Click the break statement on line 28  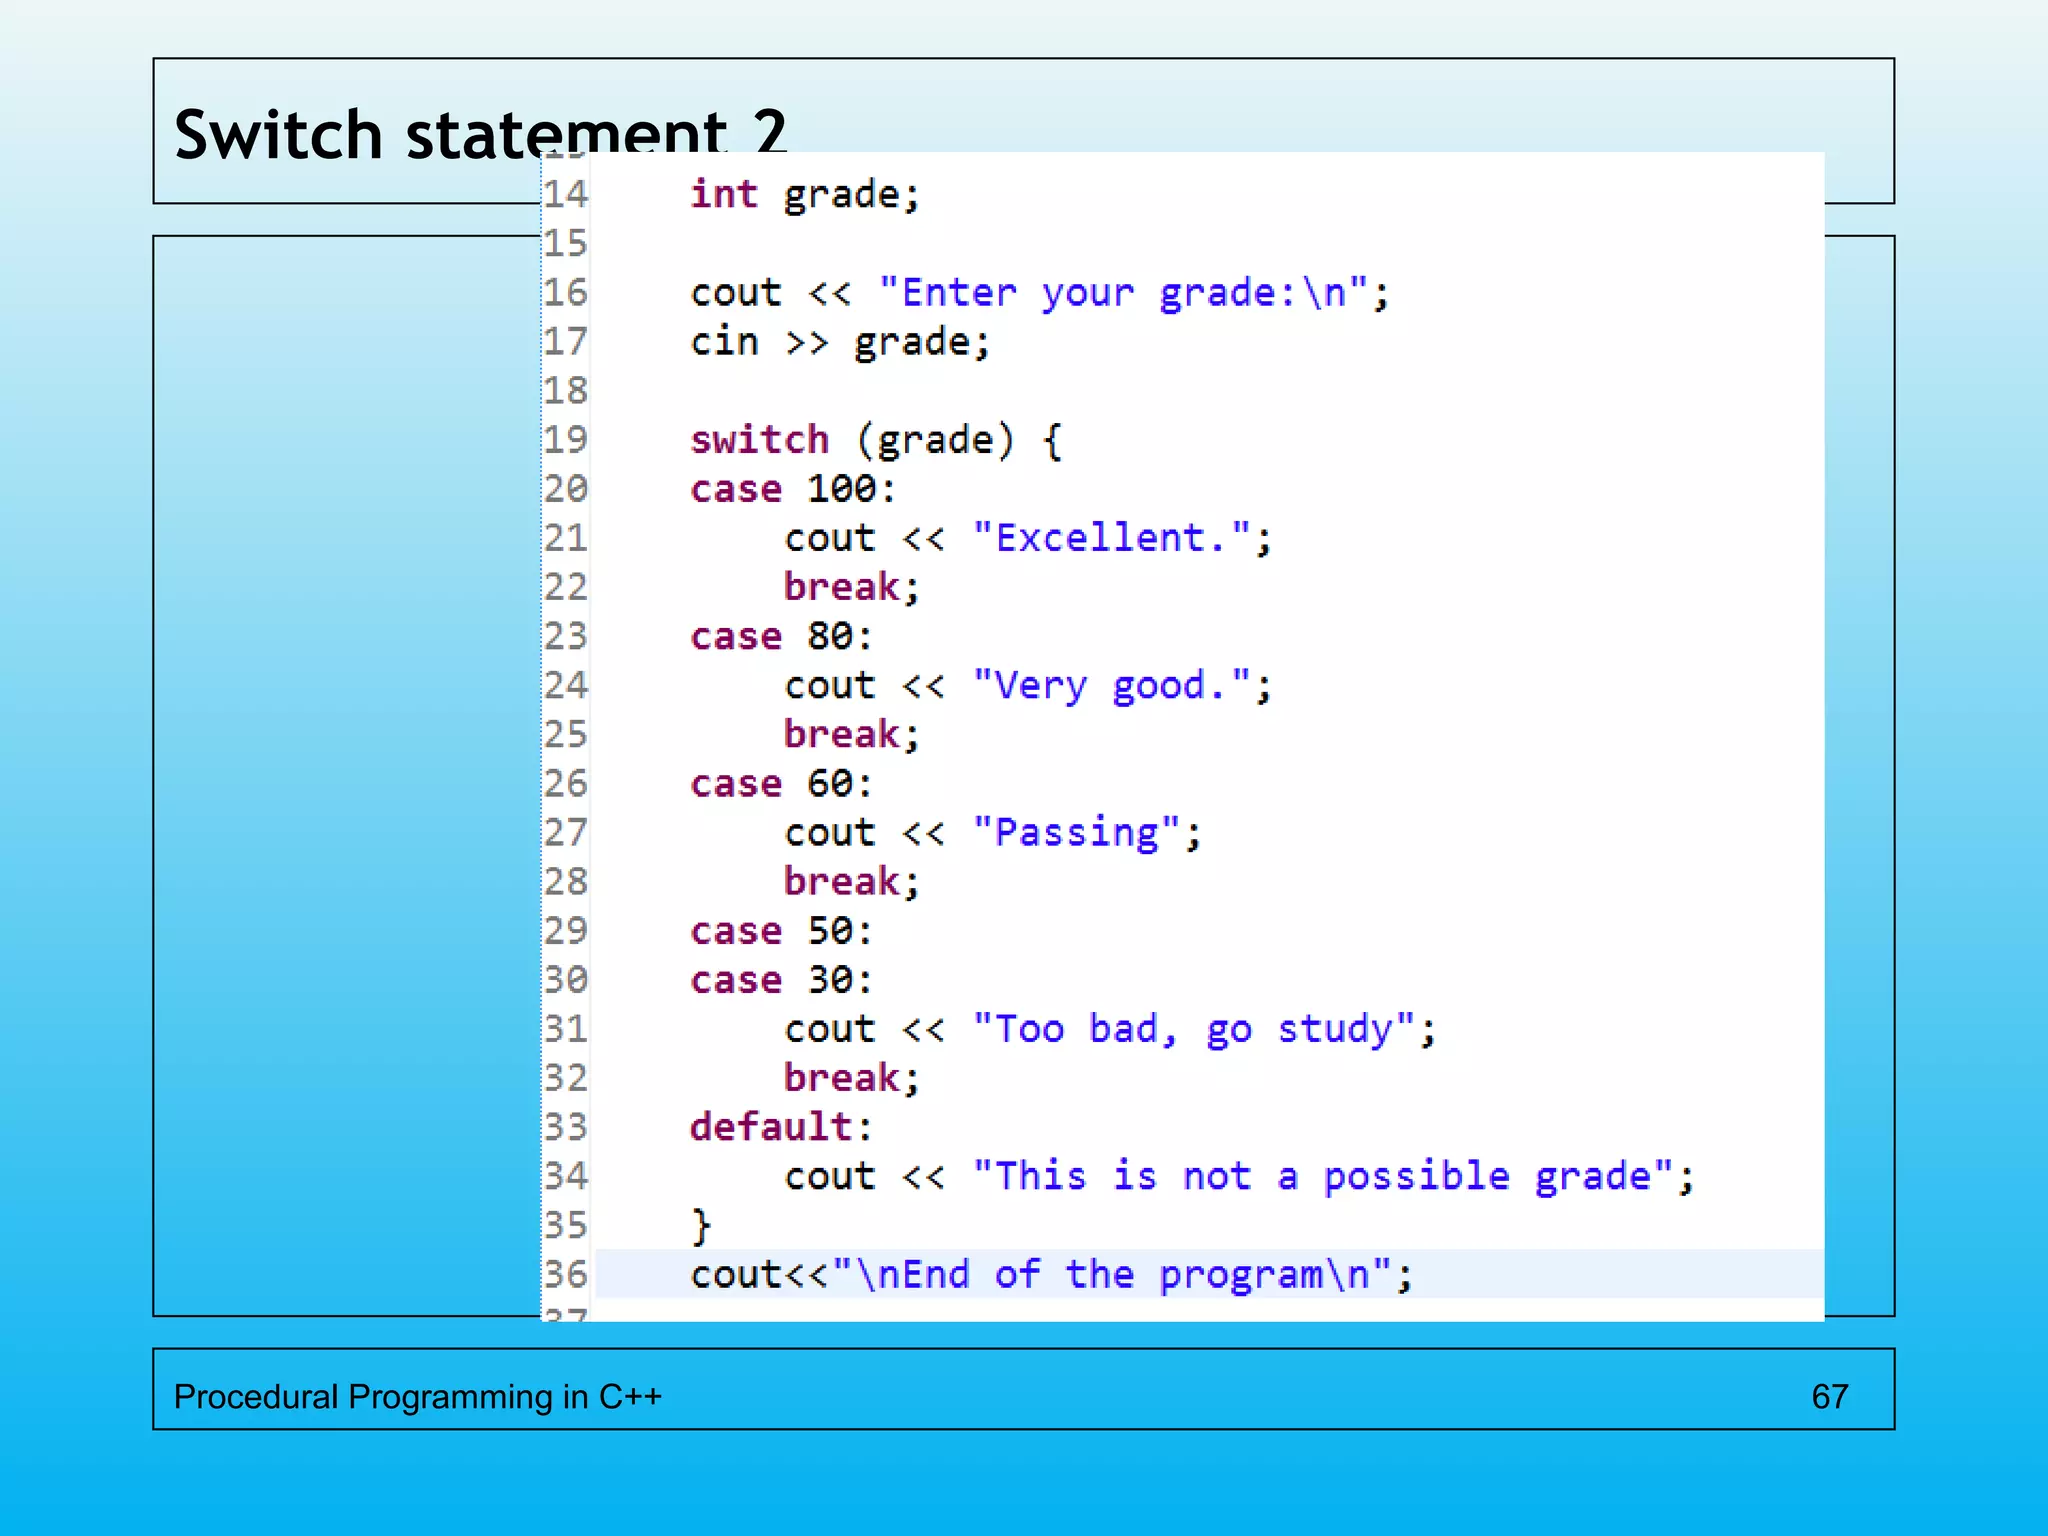[x=851, y=881]
